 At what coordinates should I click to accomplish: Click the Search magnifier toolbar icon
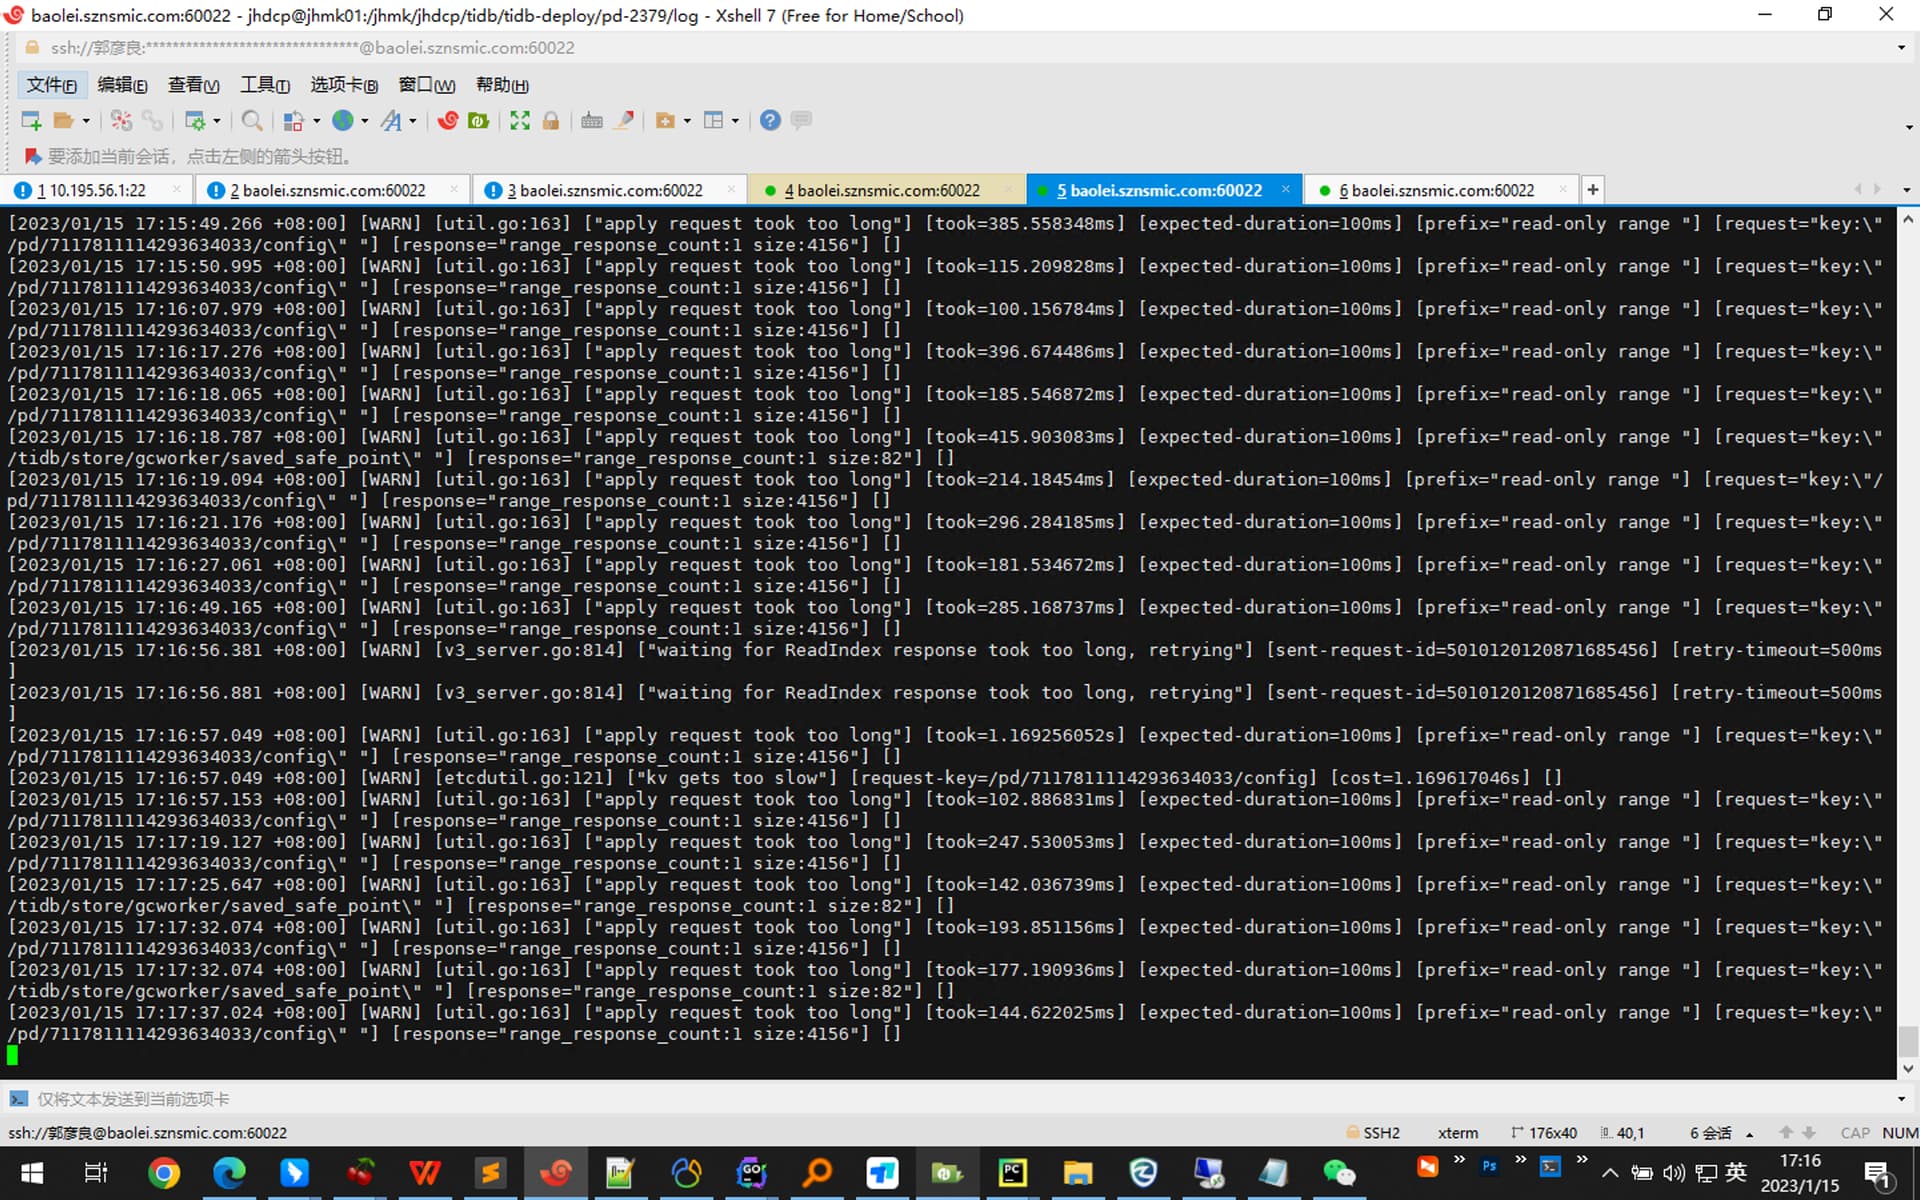tap(252, 121)
